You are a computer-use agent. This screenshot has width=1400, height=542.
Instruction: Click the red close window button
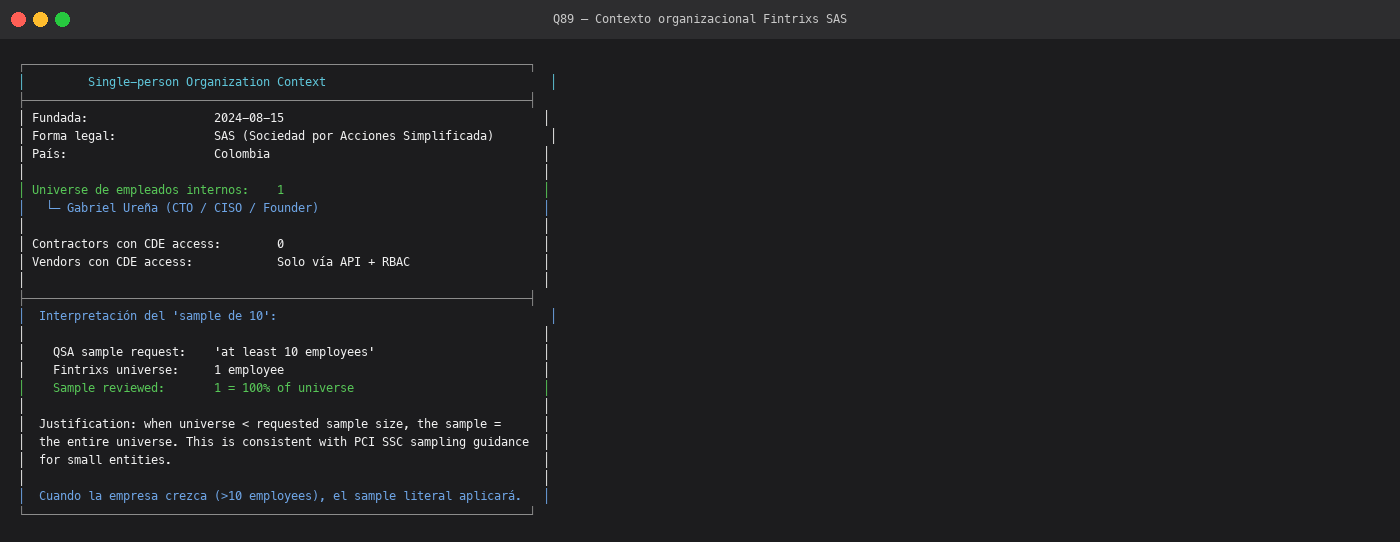(18, 19)
